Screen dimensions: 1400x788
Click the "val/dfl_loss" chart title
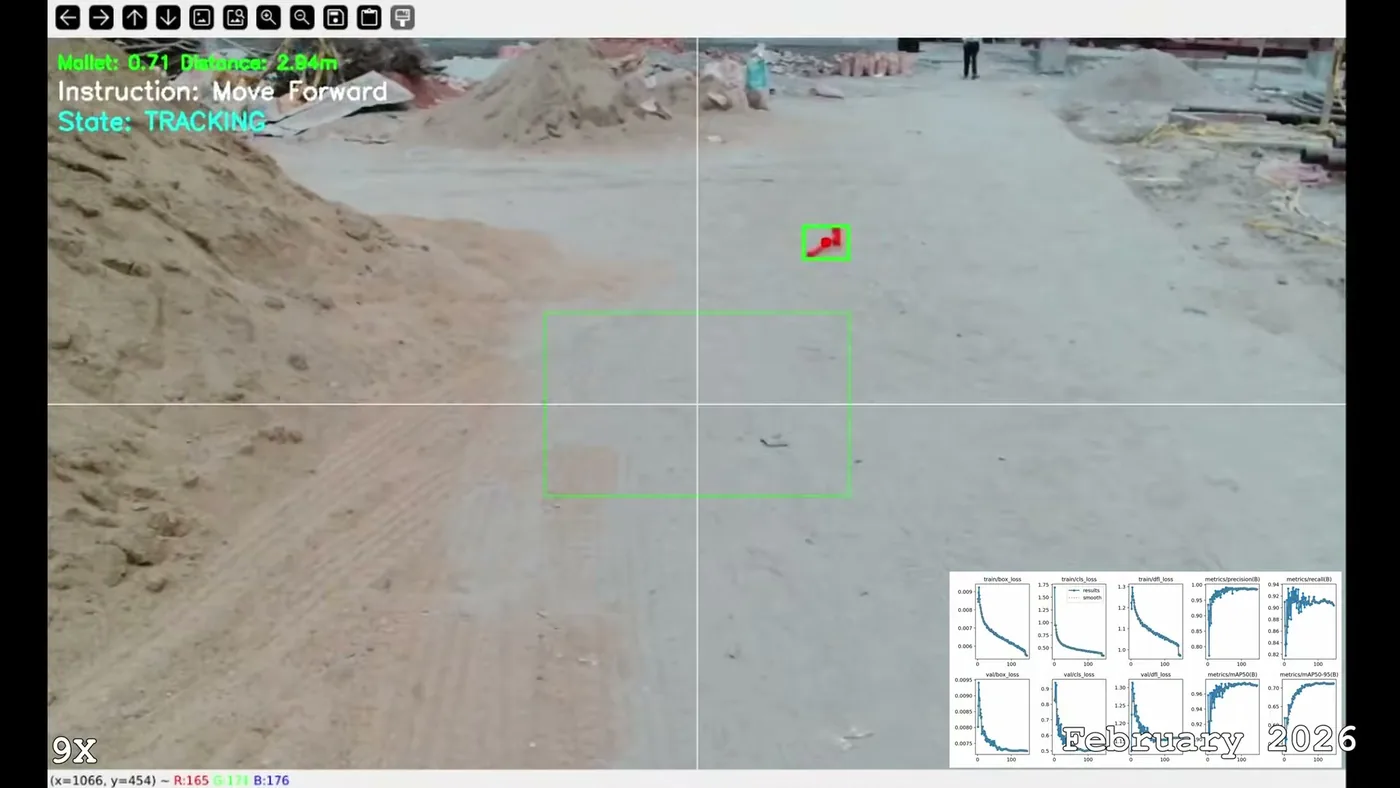click(x=1156, y=675)
